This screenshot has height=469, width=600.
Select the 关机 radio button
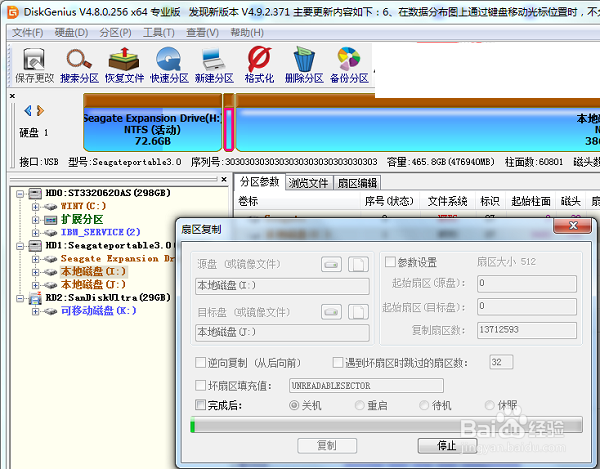point(294,405)
